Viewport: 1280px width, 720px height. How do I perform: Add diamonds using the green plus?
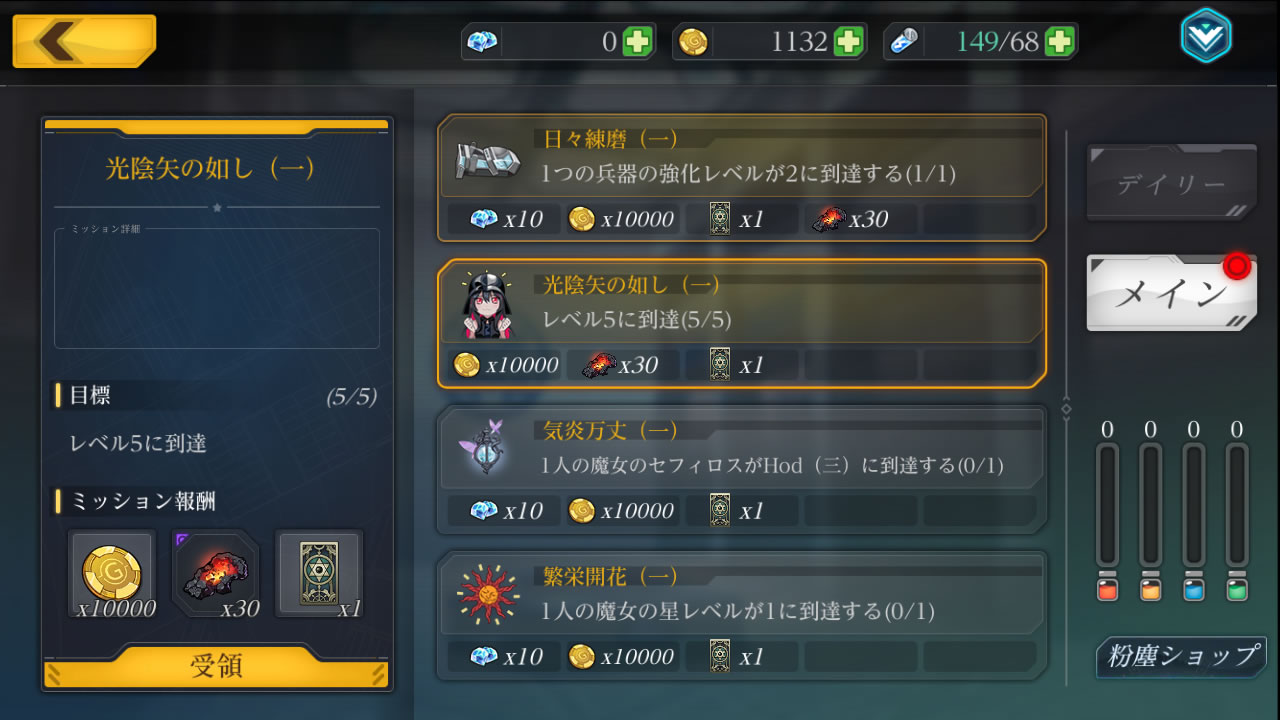pos(637,42)
